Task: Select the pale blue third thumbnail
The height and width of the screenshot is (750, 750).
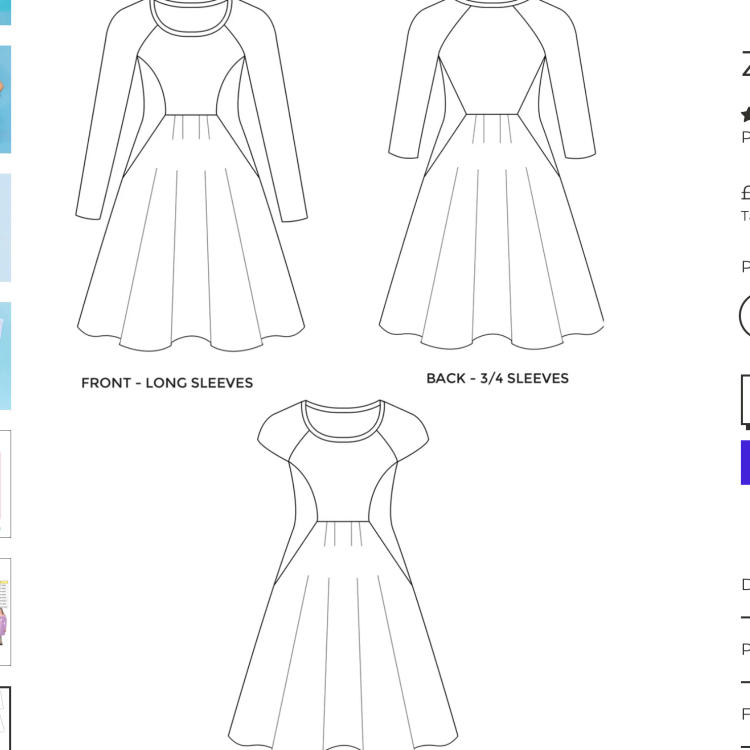Action: click(x=5, y=227)
